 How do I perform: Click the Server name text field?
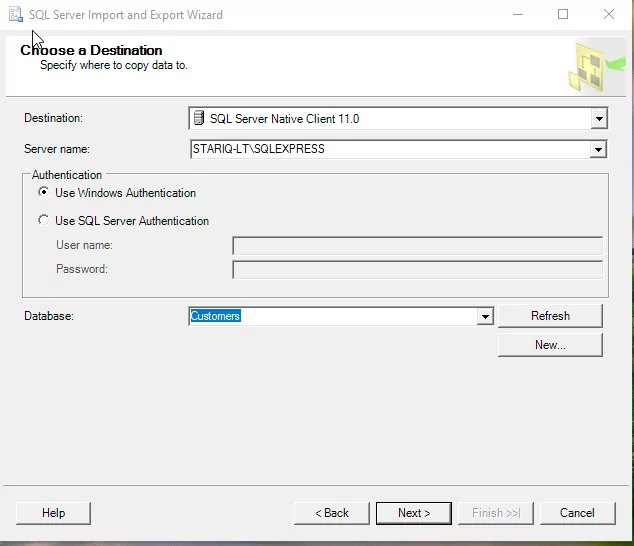[390, 149]
